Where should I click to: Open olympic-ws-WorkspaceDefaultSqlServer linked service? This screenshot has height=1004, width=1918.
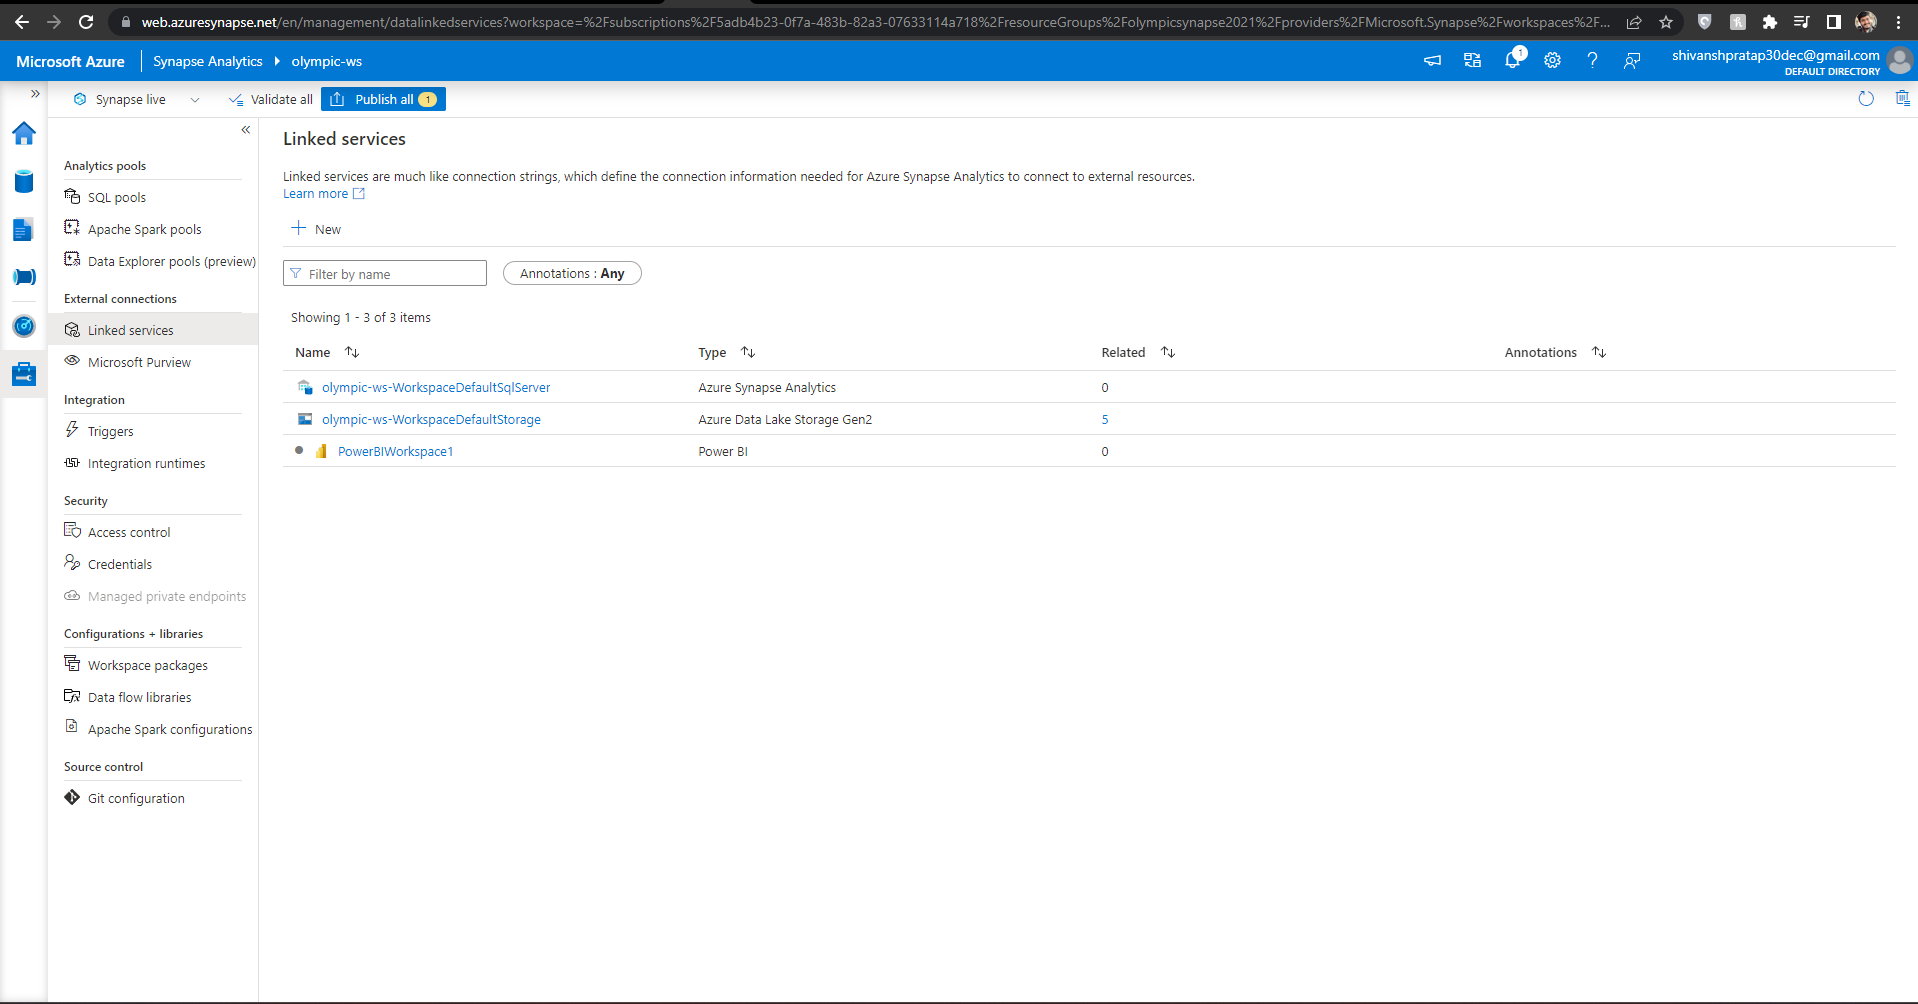(436, 387)
